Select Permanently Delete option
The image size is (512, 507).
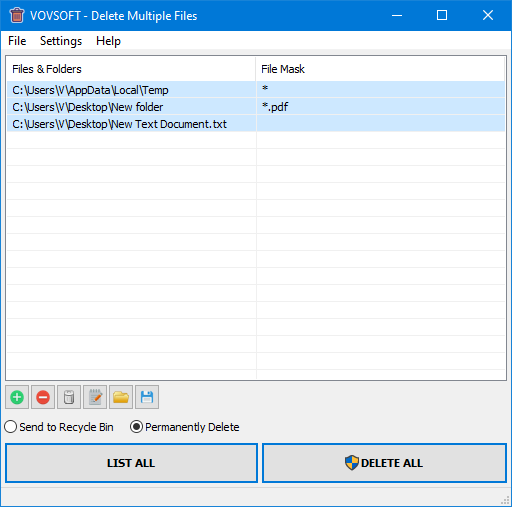tap(185, 427)
